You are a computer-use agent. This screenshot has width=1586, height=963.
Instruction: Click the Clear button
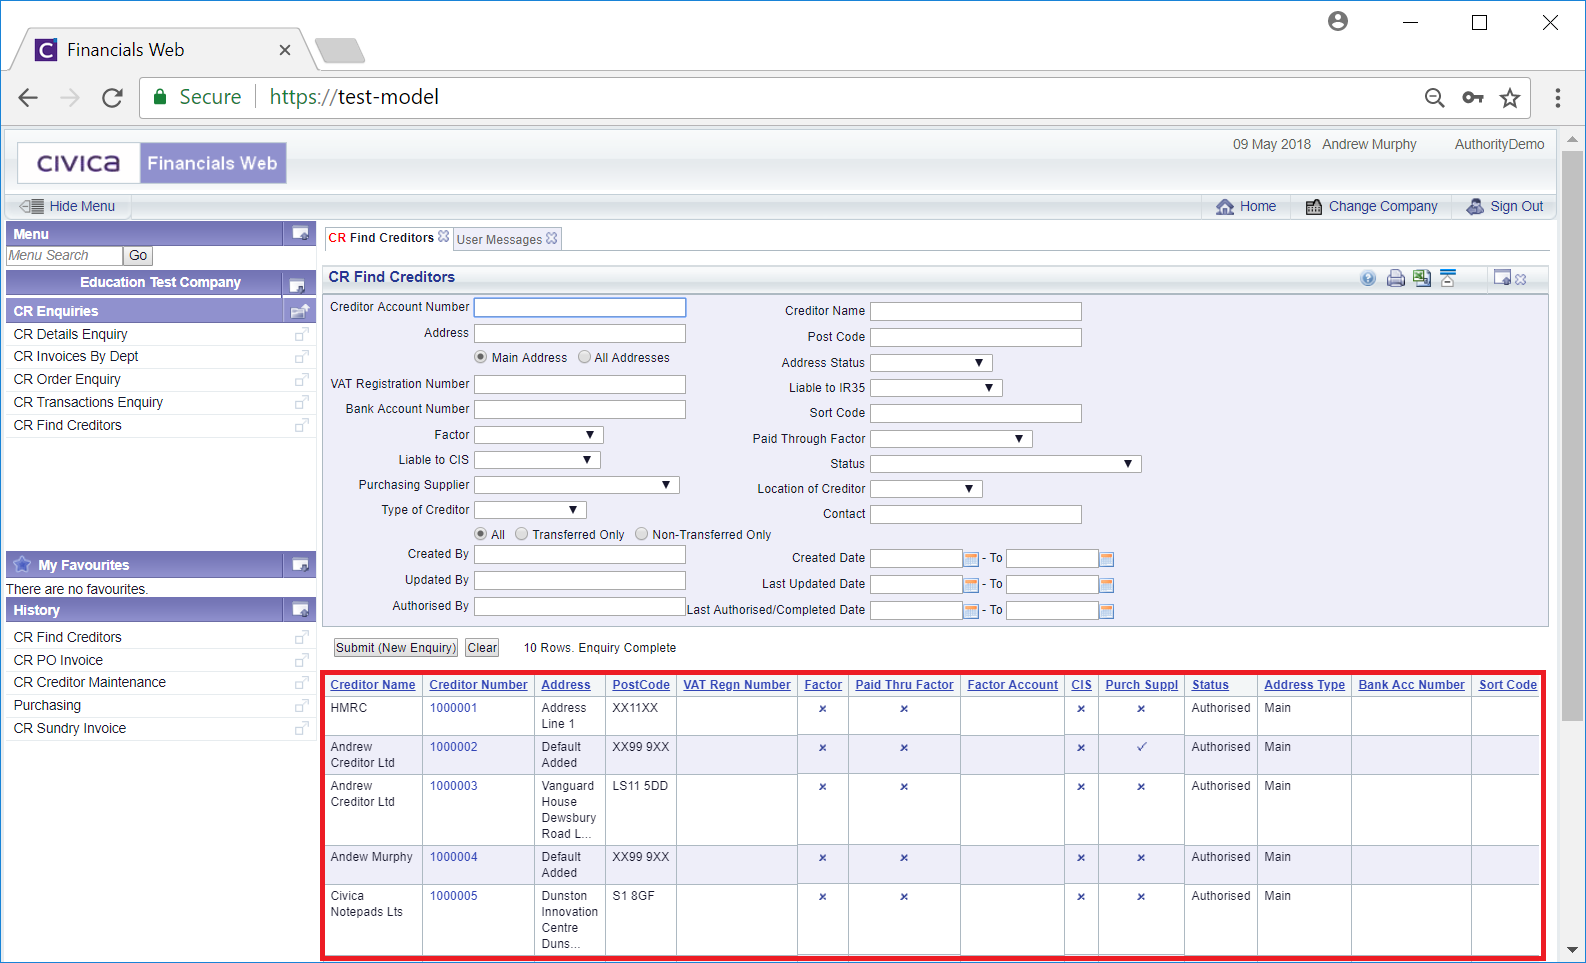click(x=482, y=648)
